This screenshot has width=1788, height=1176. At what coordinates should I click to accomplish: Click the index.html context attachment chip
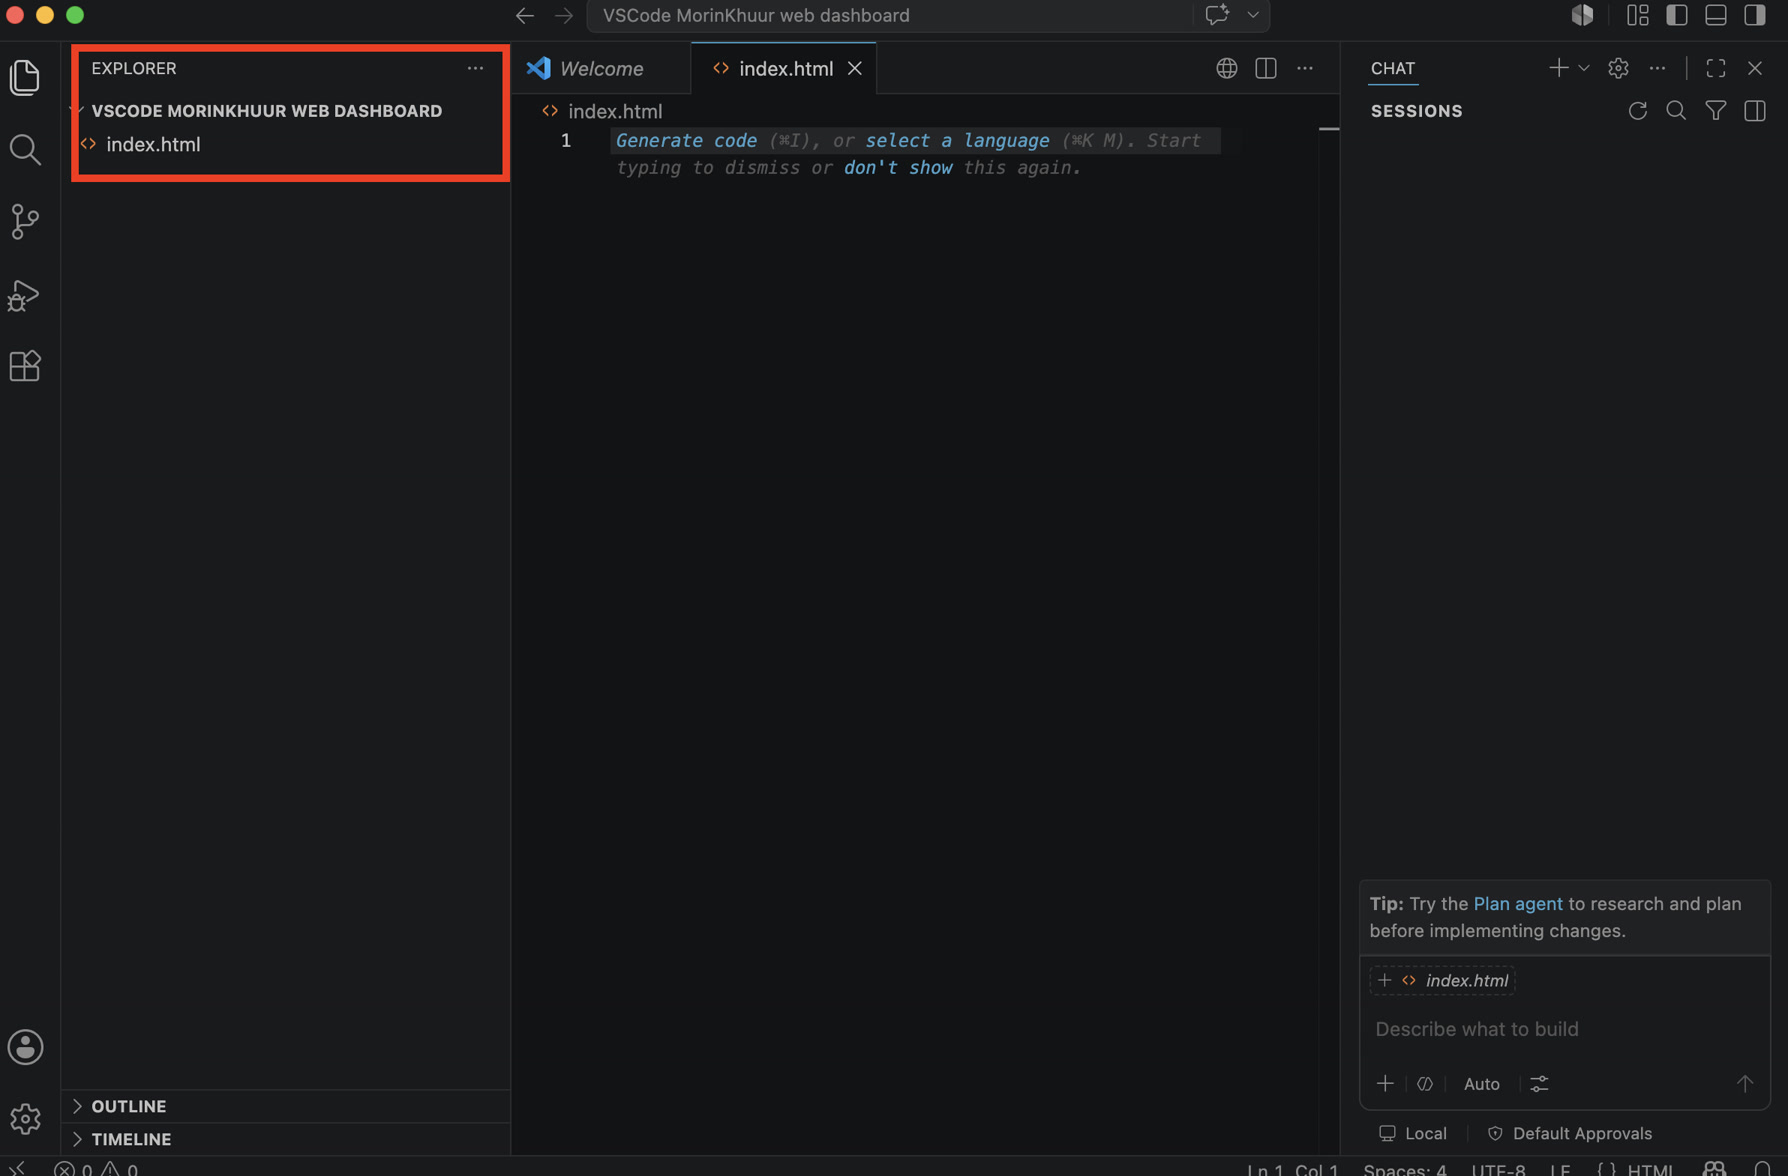(1442, 981)
